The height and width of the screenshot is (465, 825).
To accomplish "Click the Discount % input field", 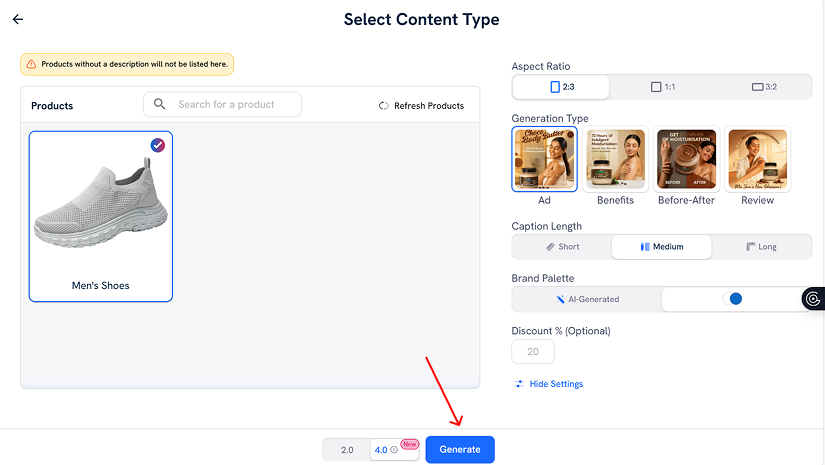I will [533, 352].
